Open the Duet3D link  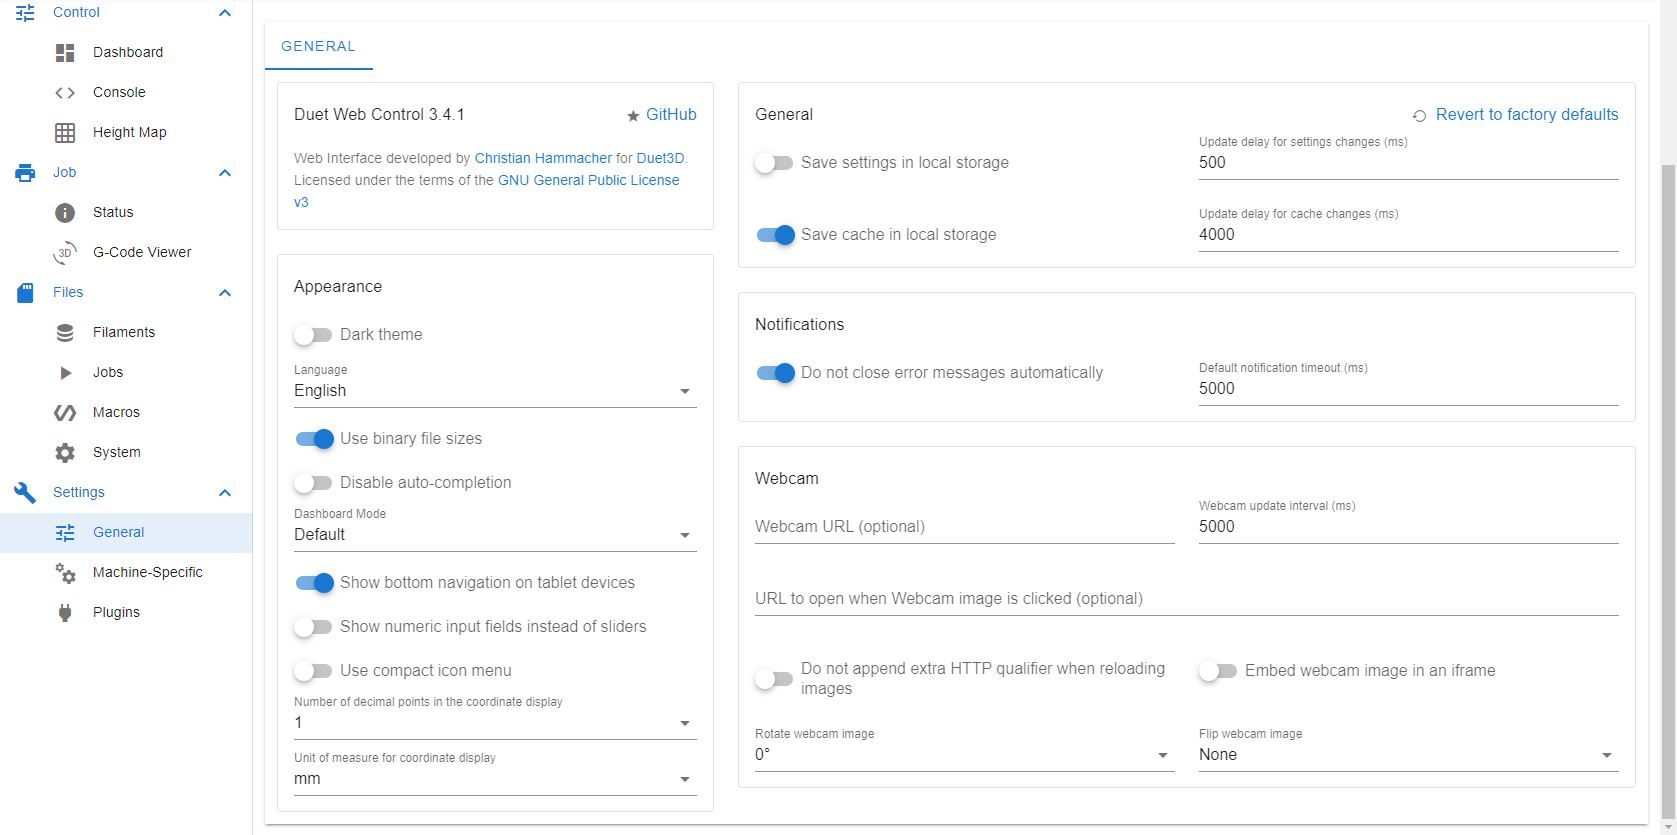pyautogui.click(x=660, y=158)
